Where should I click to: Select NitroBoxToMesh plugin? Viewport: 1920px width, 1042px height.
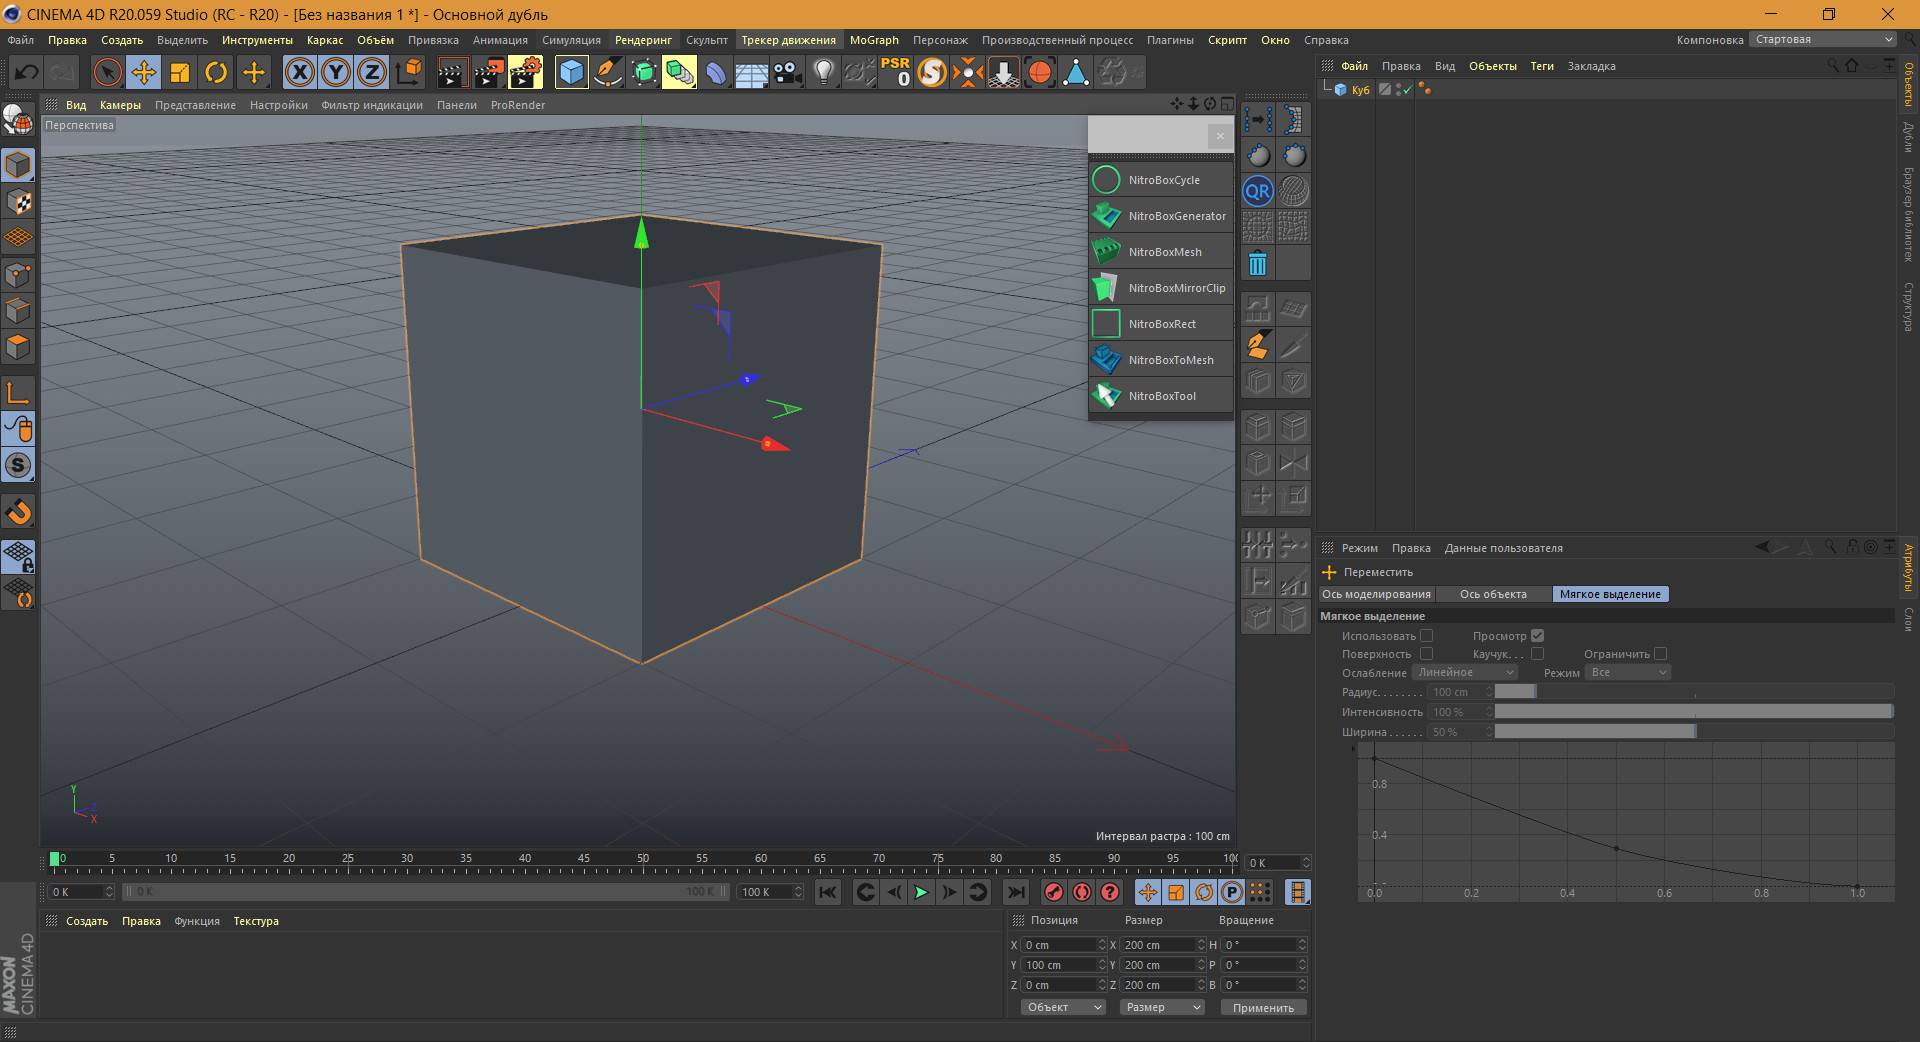1160,360
